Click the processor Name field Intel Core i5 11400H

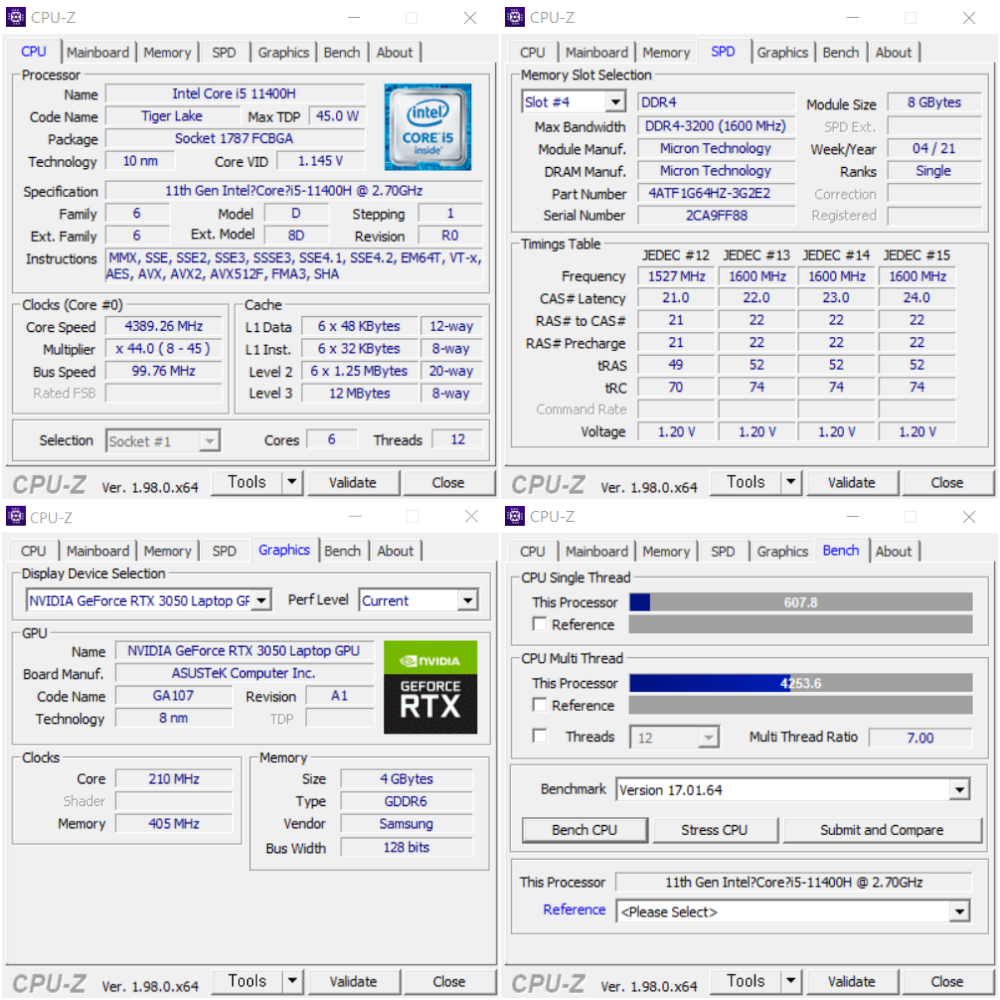[235, 94]
